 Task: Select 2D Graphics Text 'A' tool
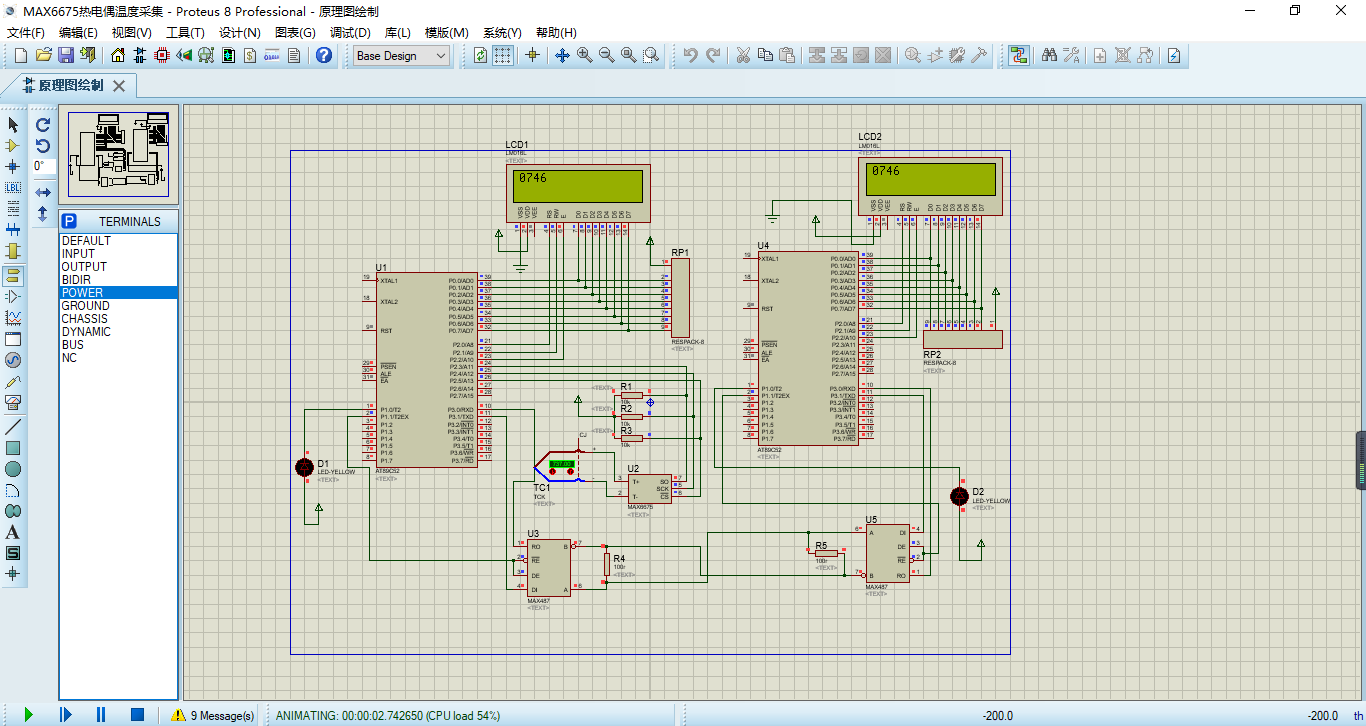pyautogui.click(x=13, y=532)
